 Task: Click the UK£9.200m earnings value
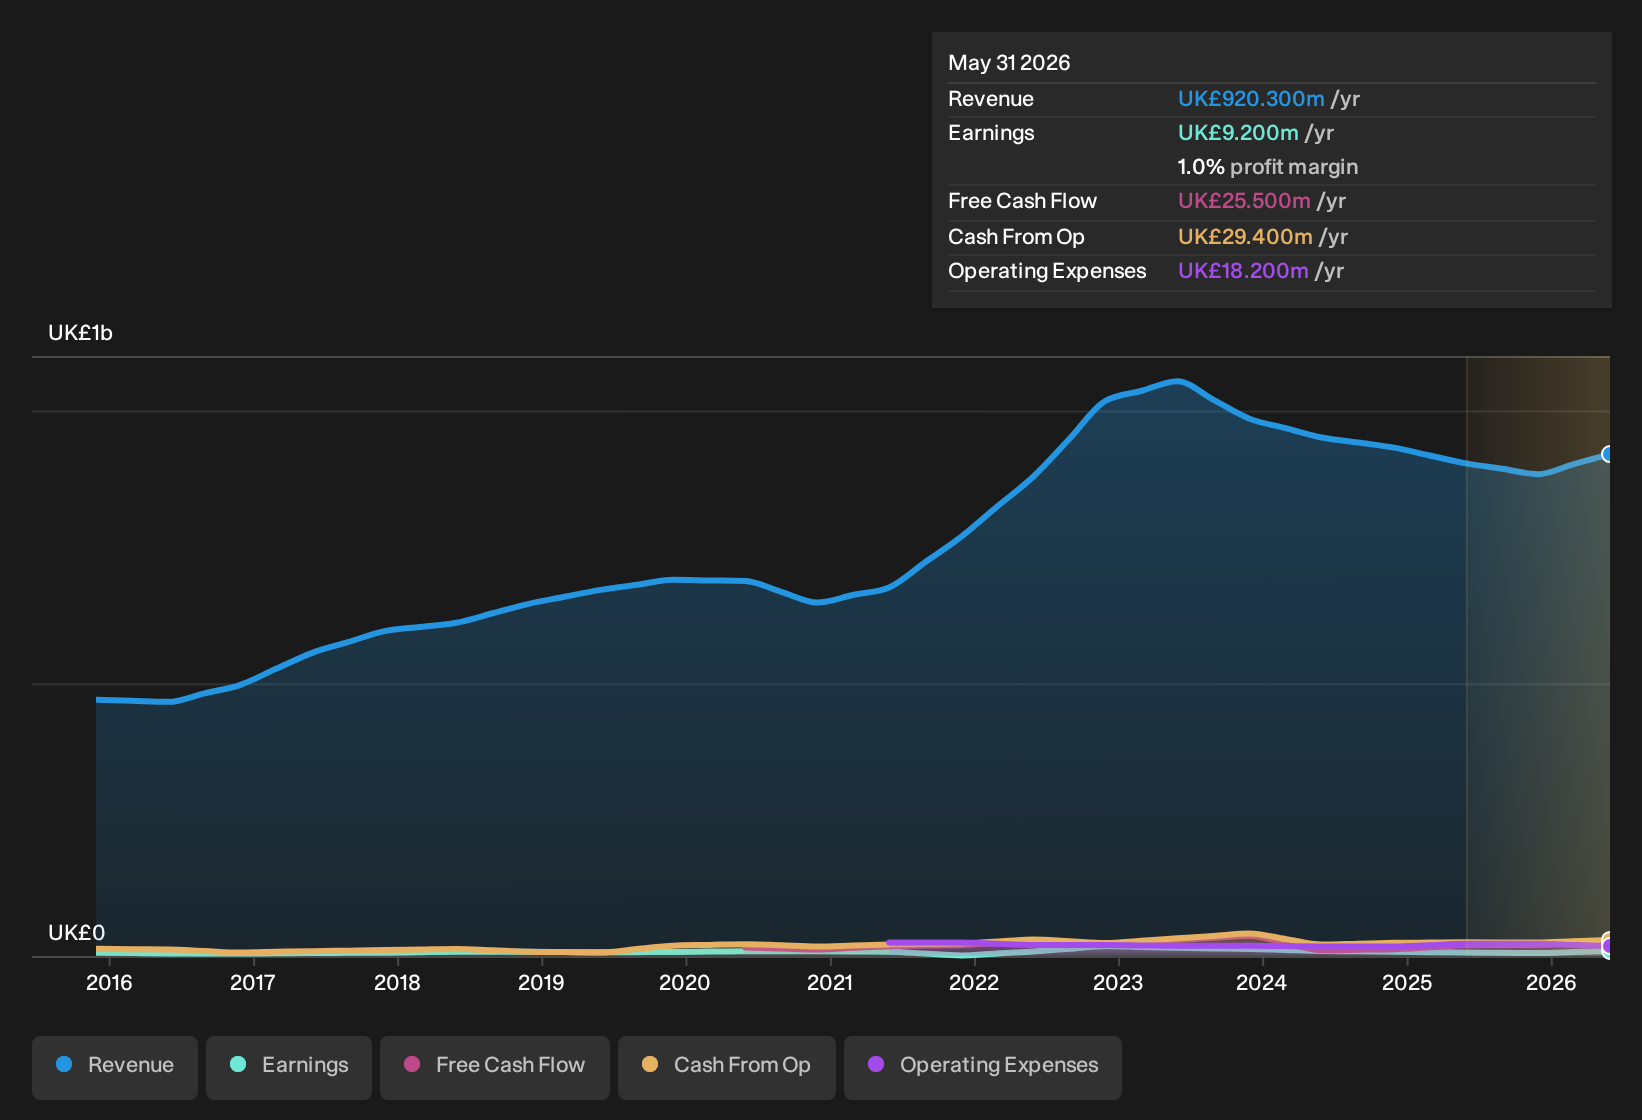point(1238,133)
